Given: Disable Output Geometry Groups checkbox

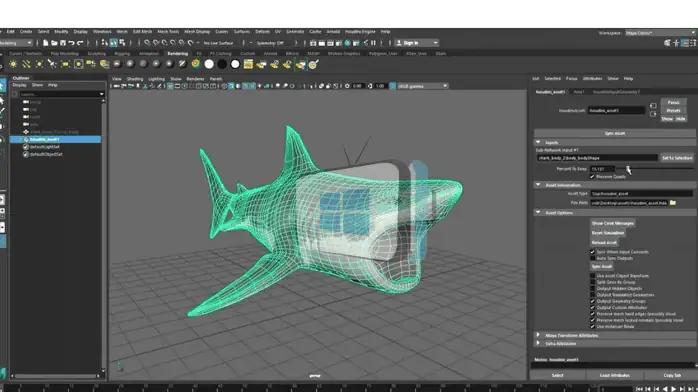Looking at the screenshot, I should click(x=592, y=301).
